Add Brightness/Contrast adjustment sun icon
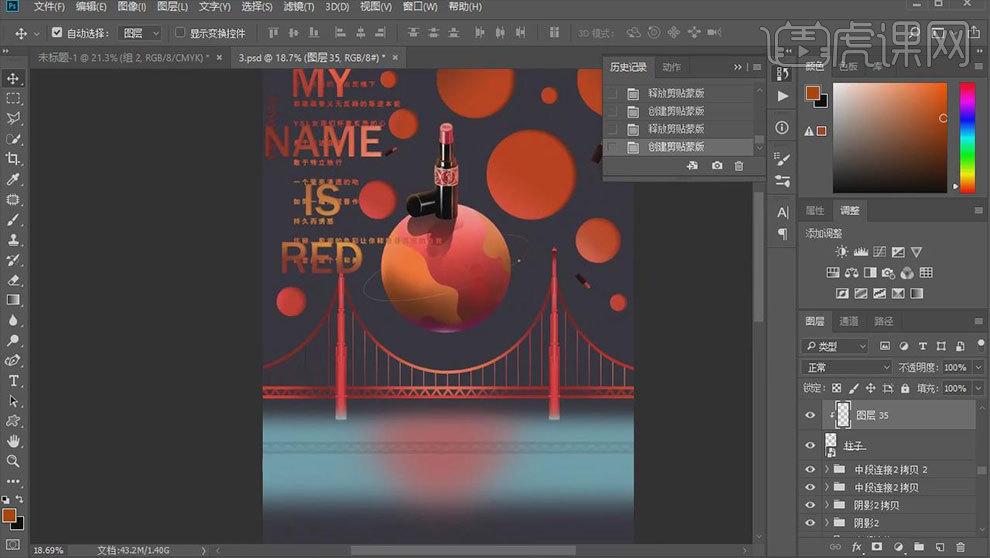 [841, 252]
